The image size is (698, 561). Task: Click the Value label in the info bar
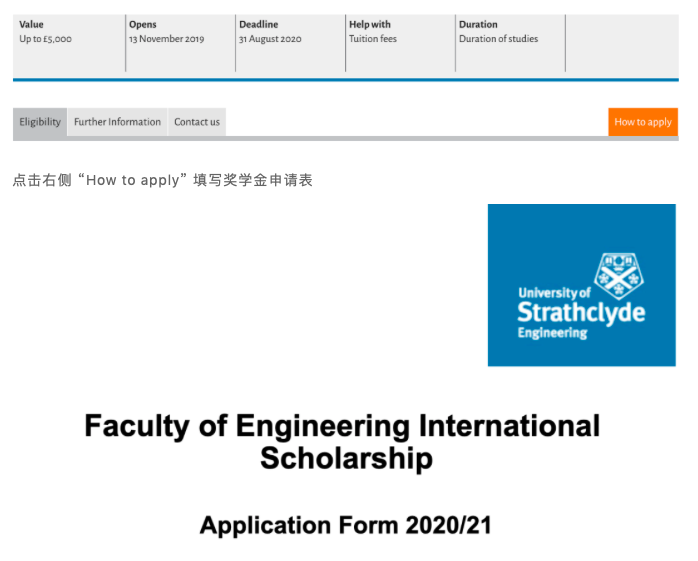click(x=32, y=25)
